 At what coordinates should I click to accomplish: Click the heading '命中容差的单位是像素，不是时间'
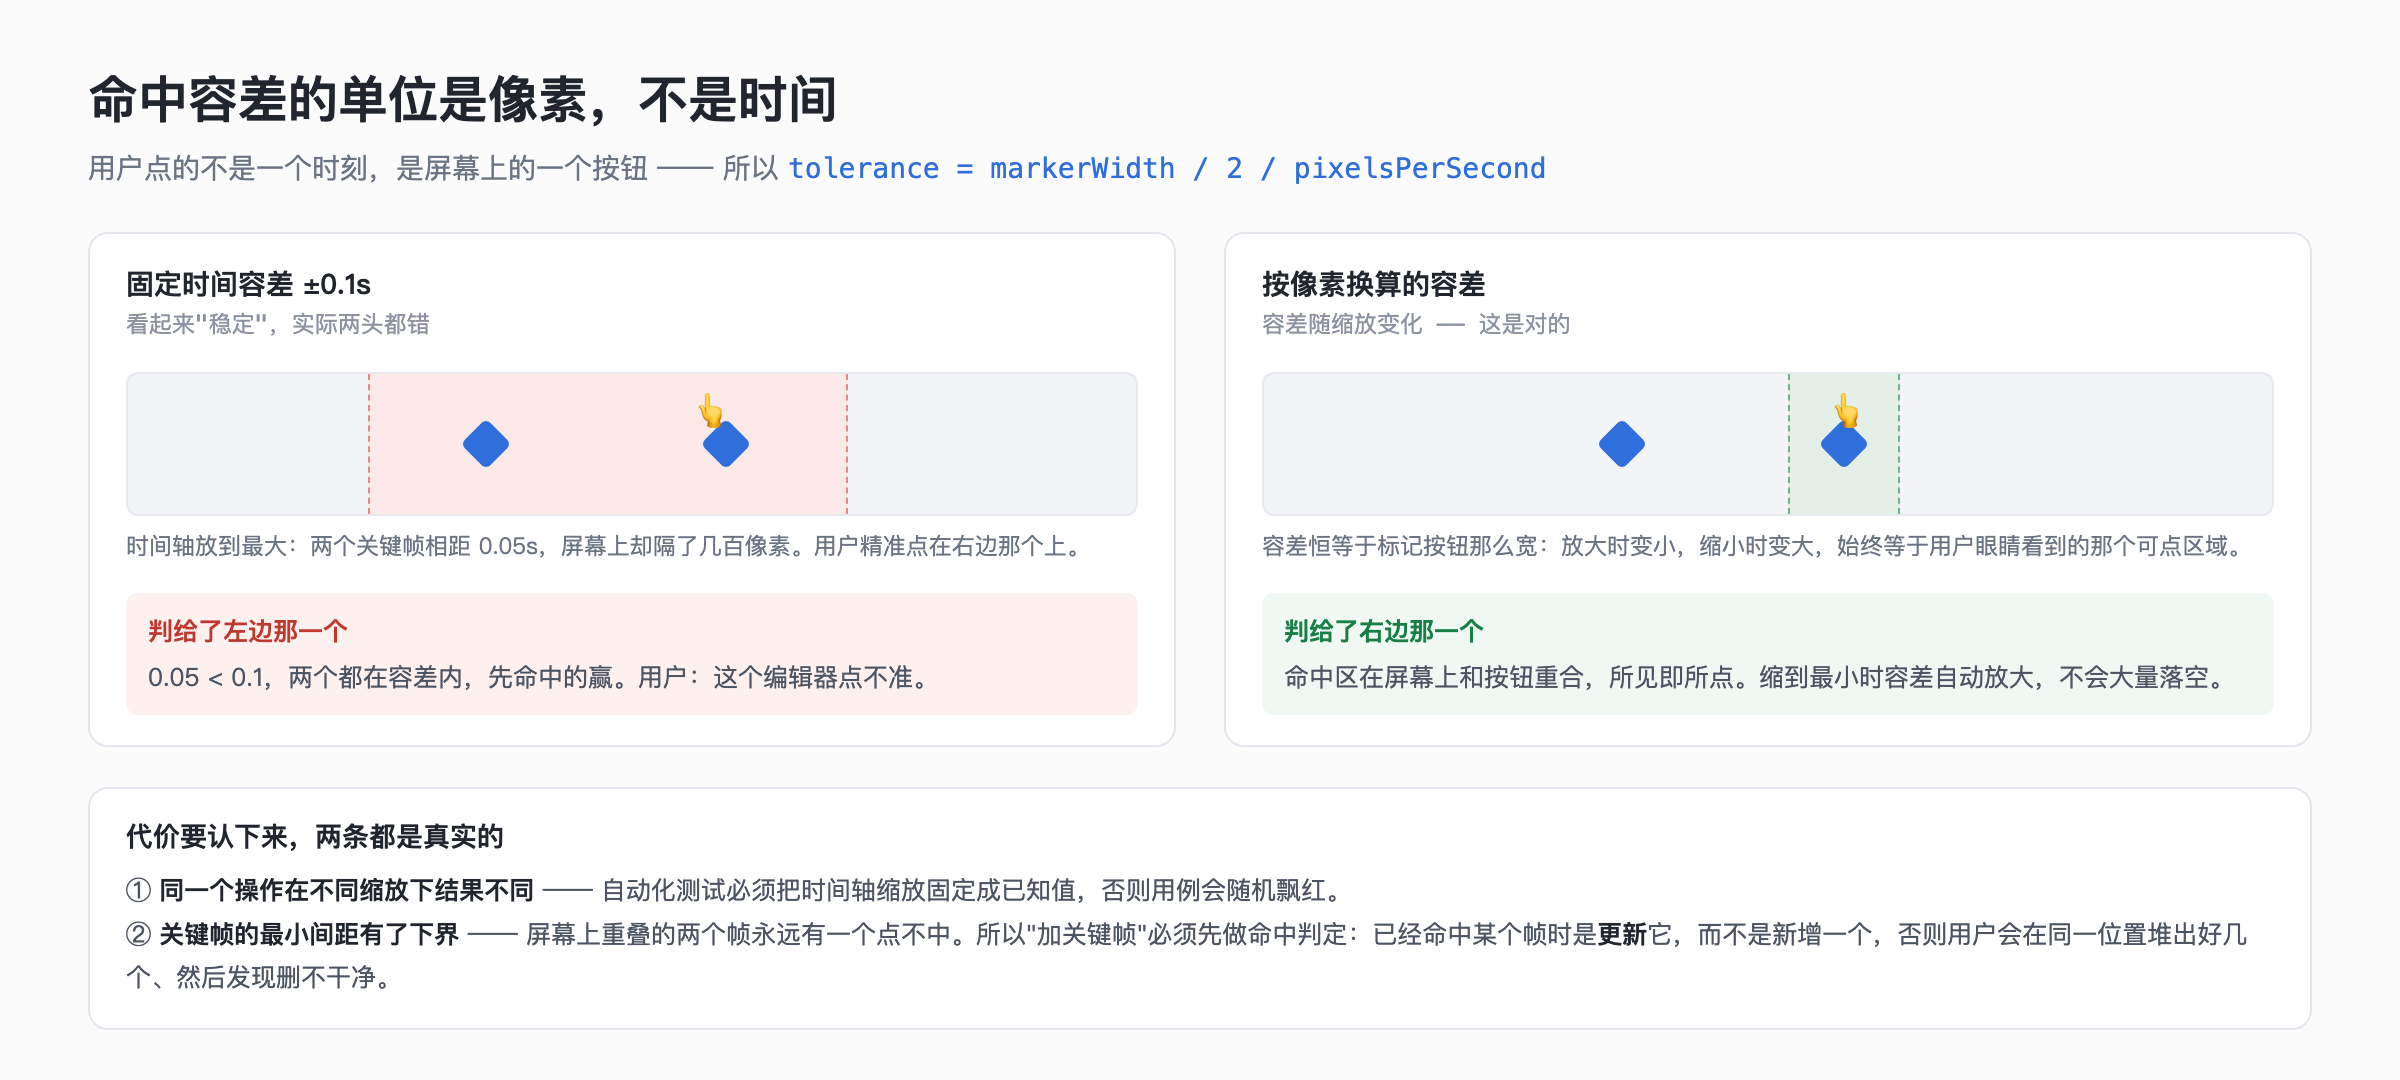point(463,100)
